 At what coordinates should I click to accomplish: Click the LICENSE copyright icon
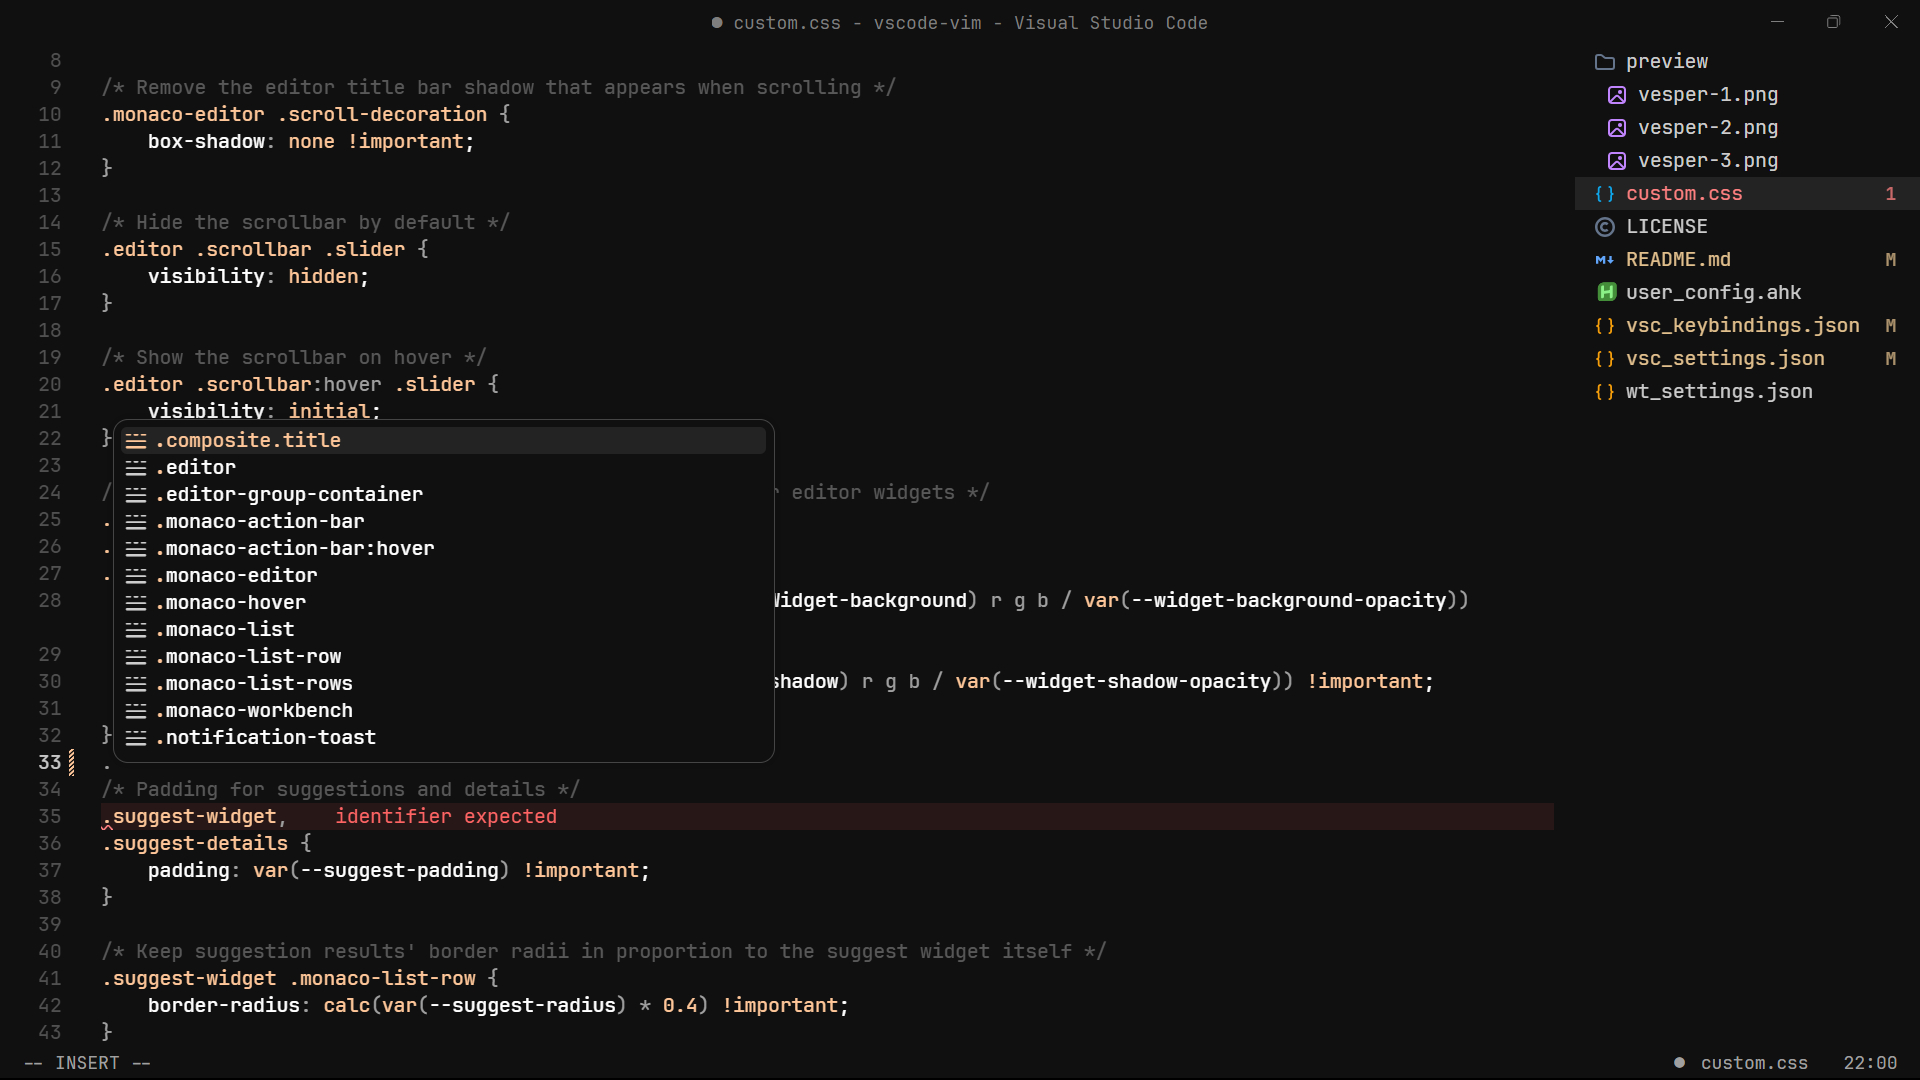1605,227
